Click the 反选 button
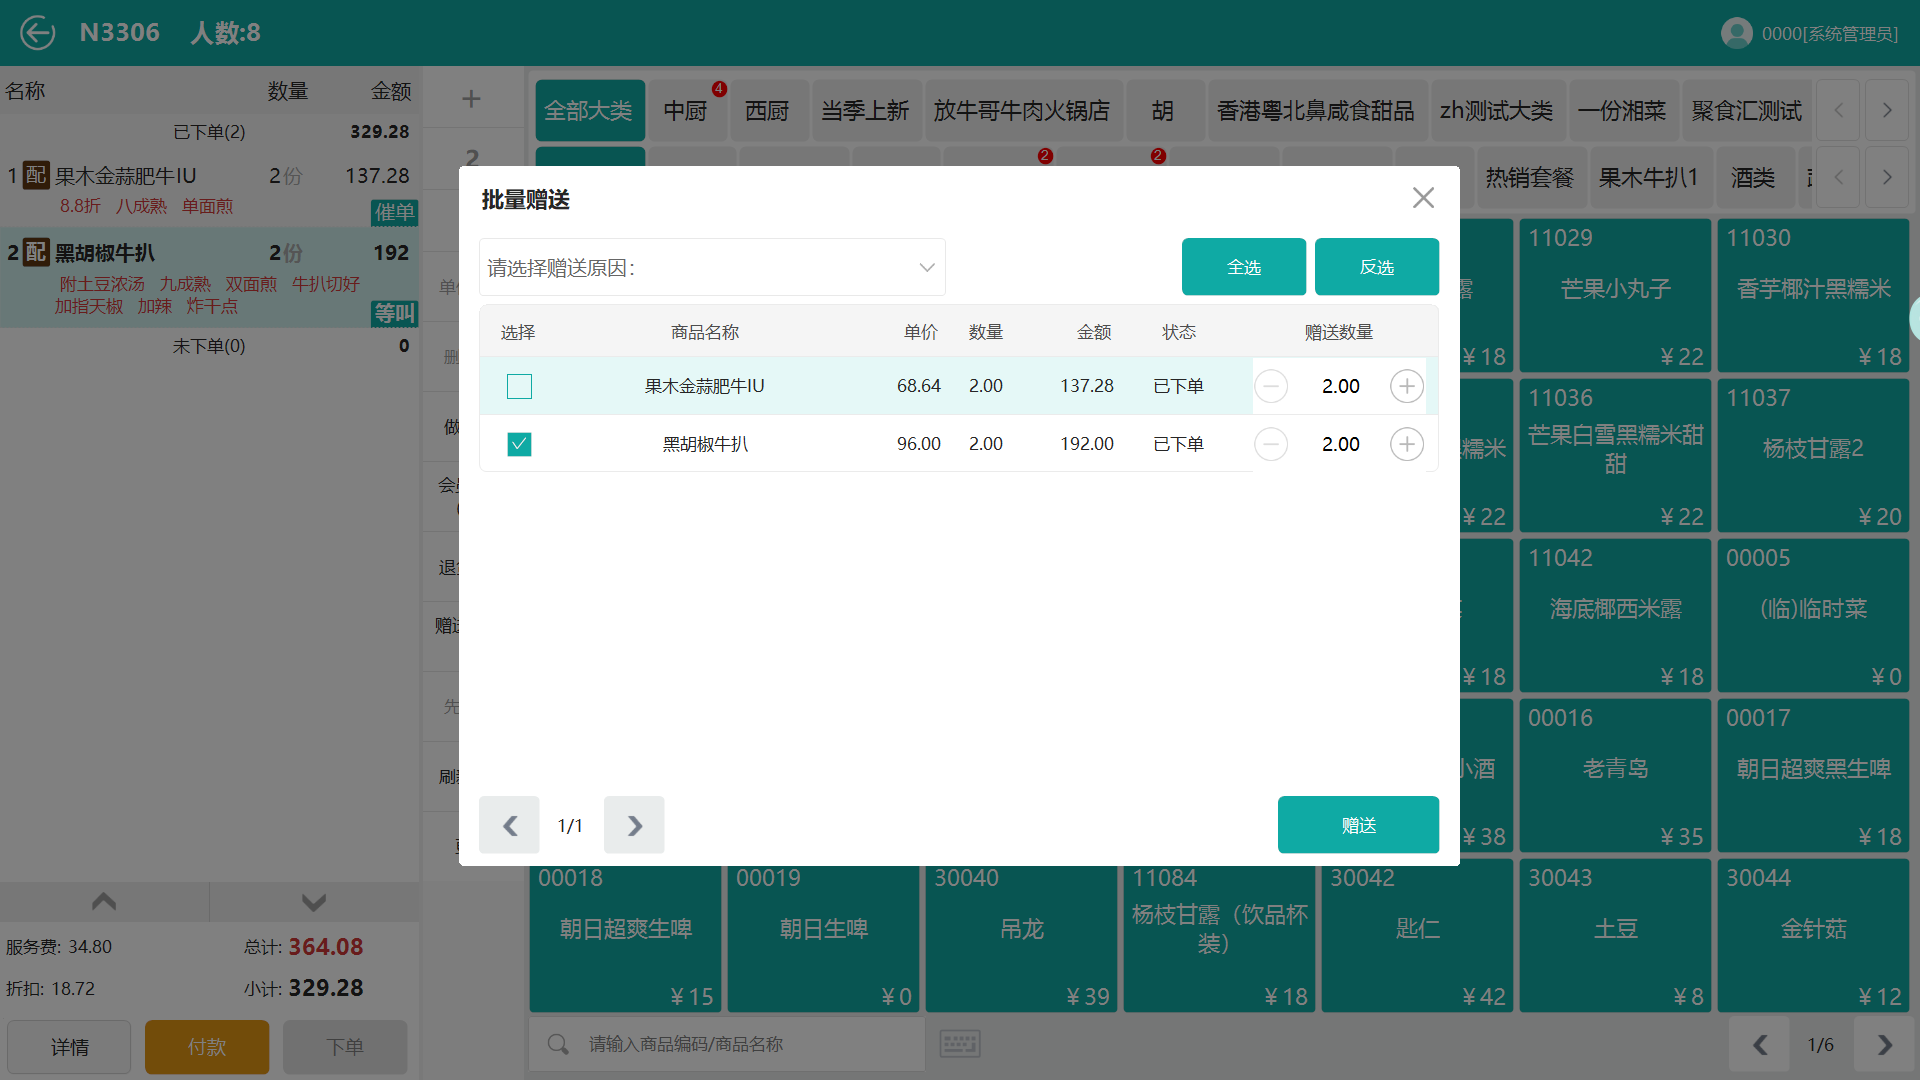 pos(1377,267)
